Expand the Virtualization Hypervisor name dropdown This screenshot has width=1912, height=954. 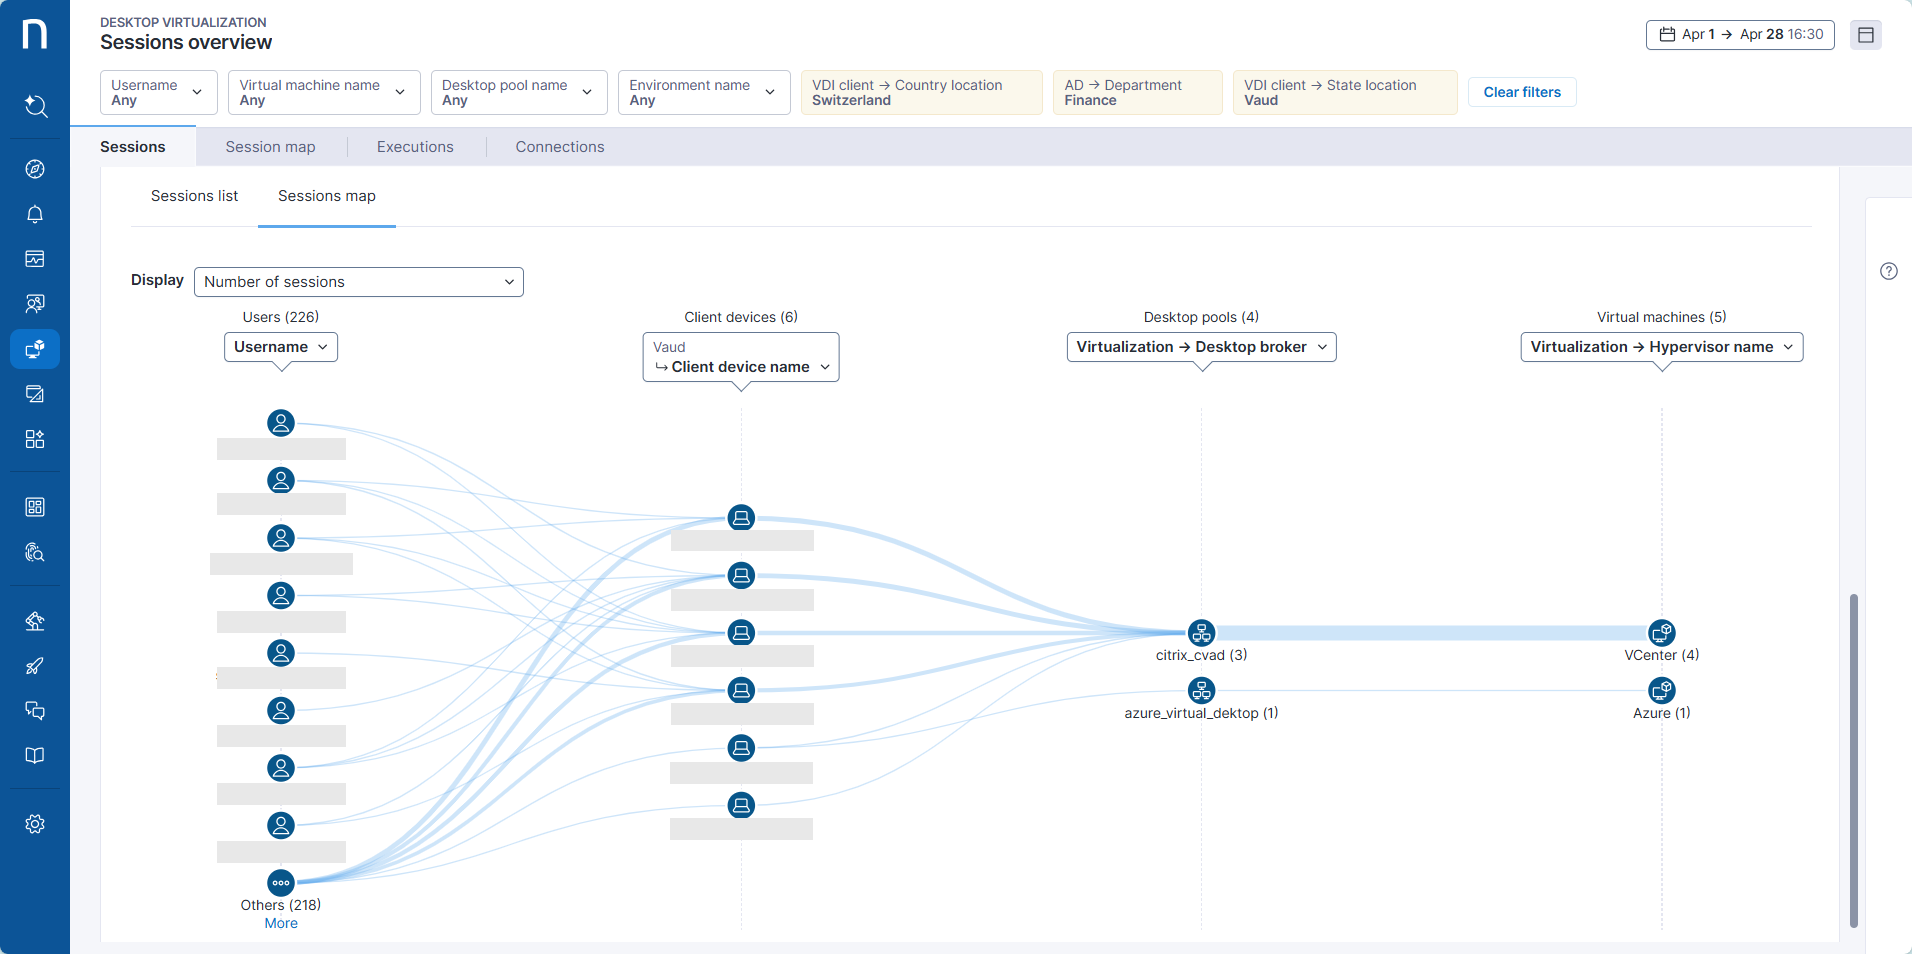point(1661,347)
